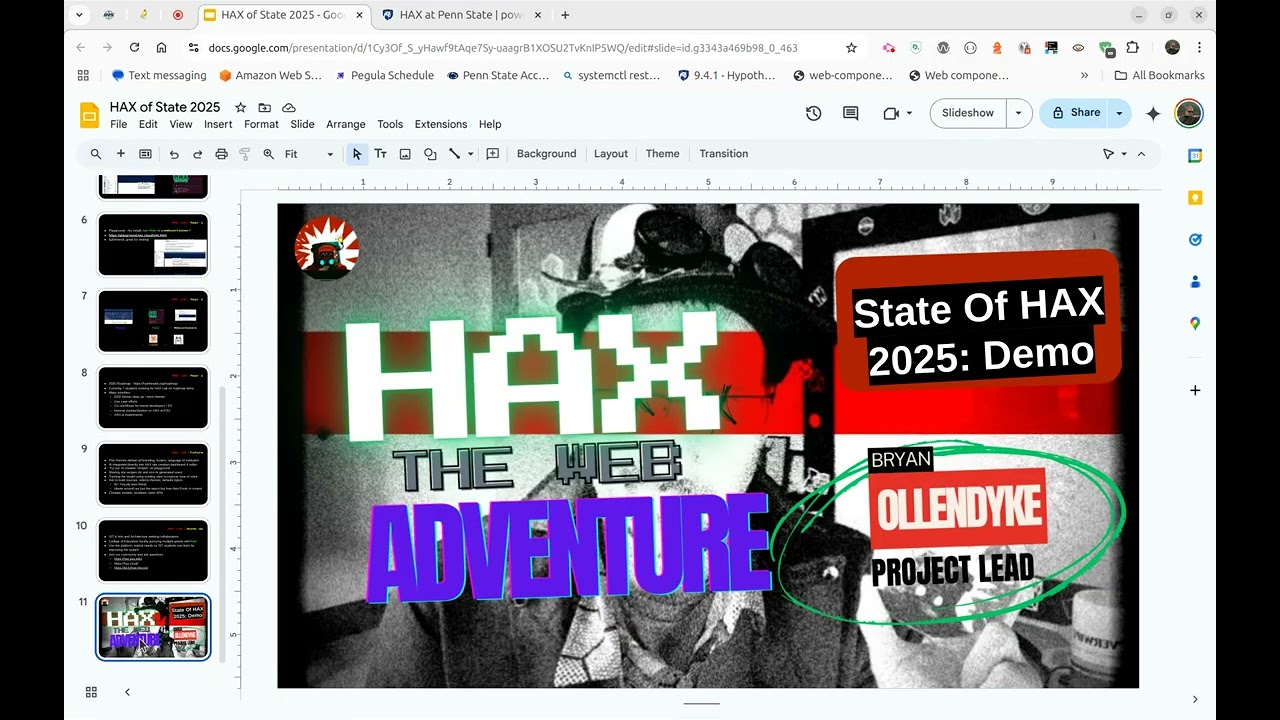Viewport: 1280px width, 720px height.
Task: Show side panel chevron at bottom right
Action: 1195,700
